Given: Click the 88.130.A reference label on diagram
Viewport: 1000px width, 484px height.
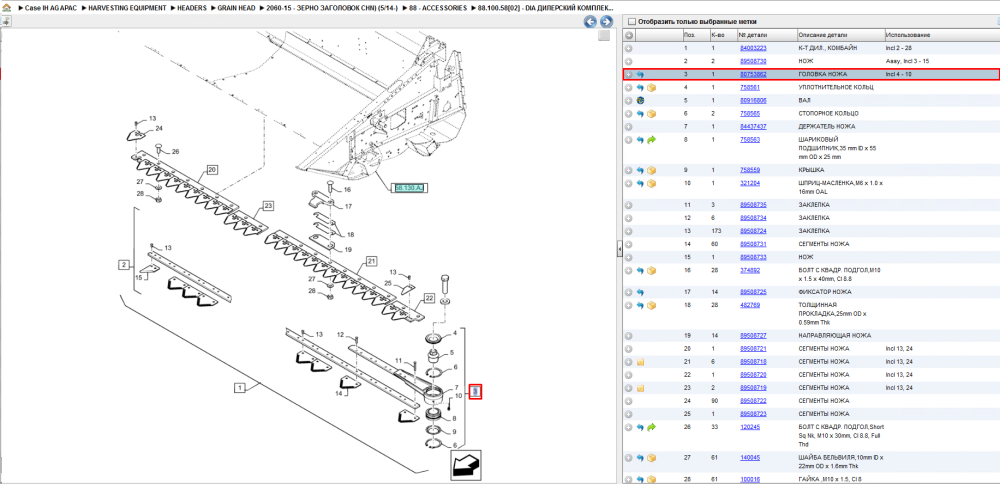Looking at the screenshot, I should pyautogui.click(x=409, y=187).
